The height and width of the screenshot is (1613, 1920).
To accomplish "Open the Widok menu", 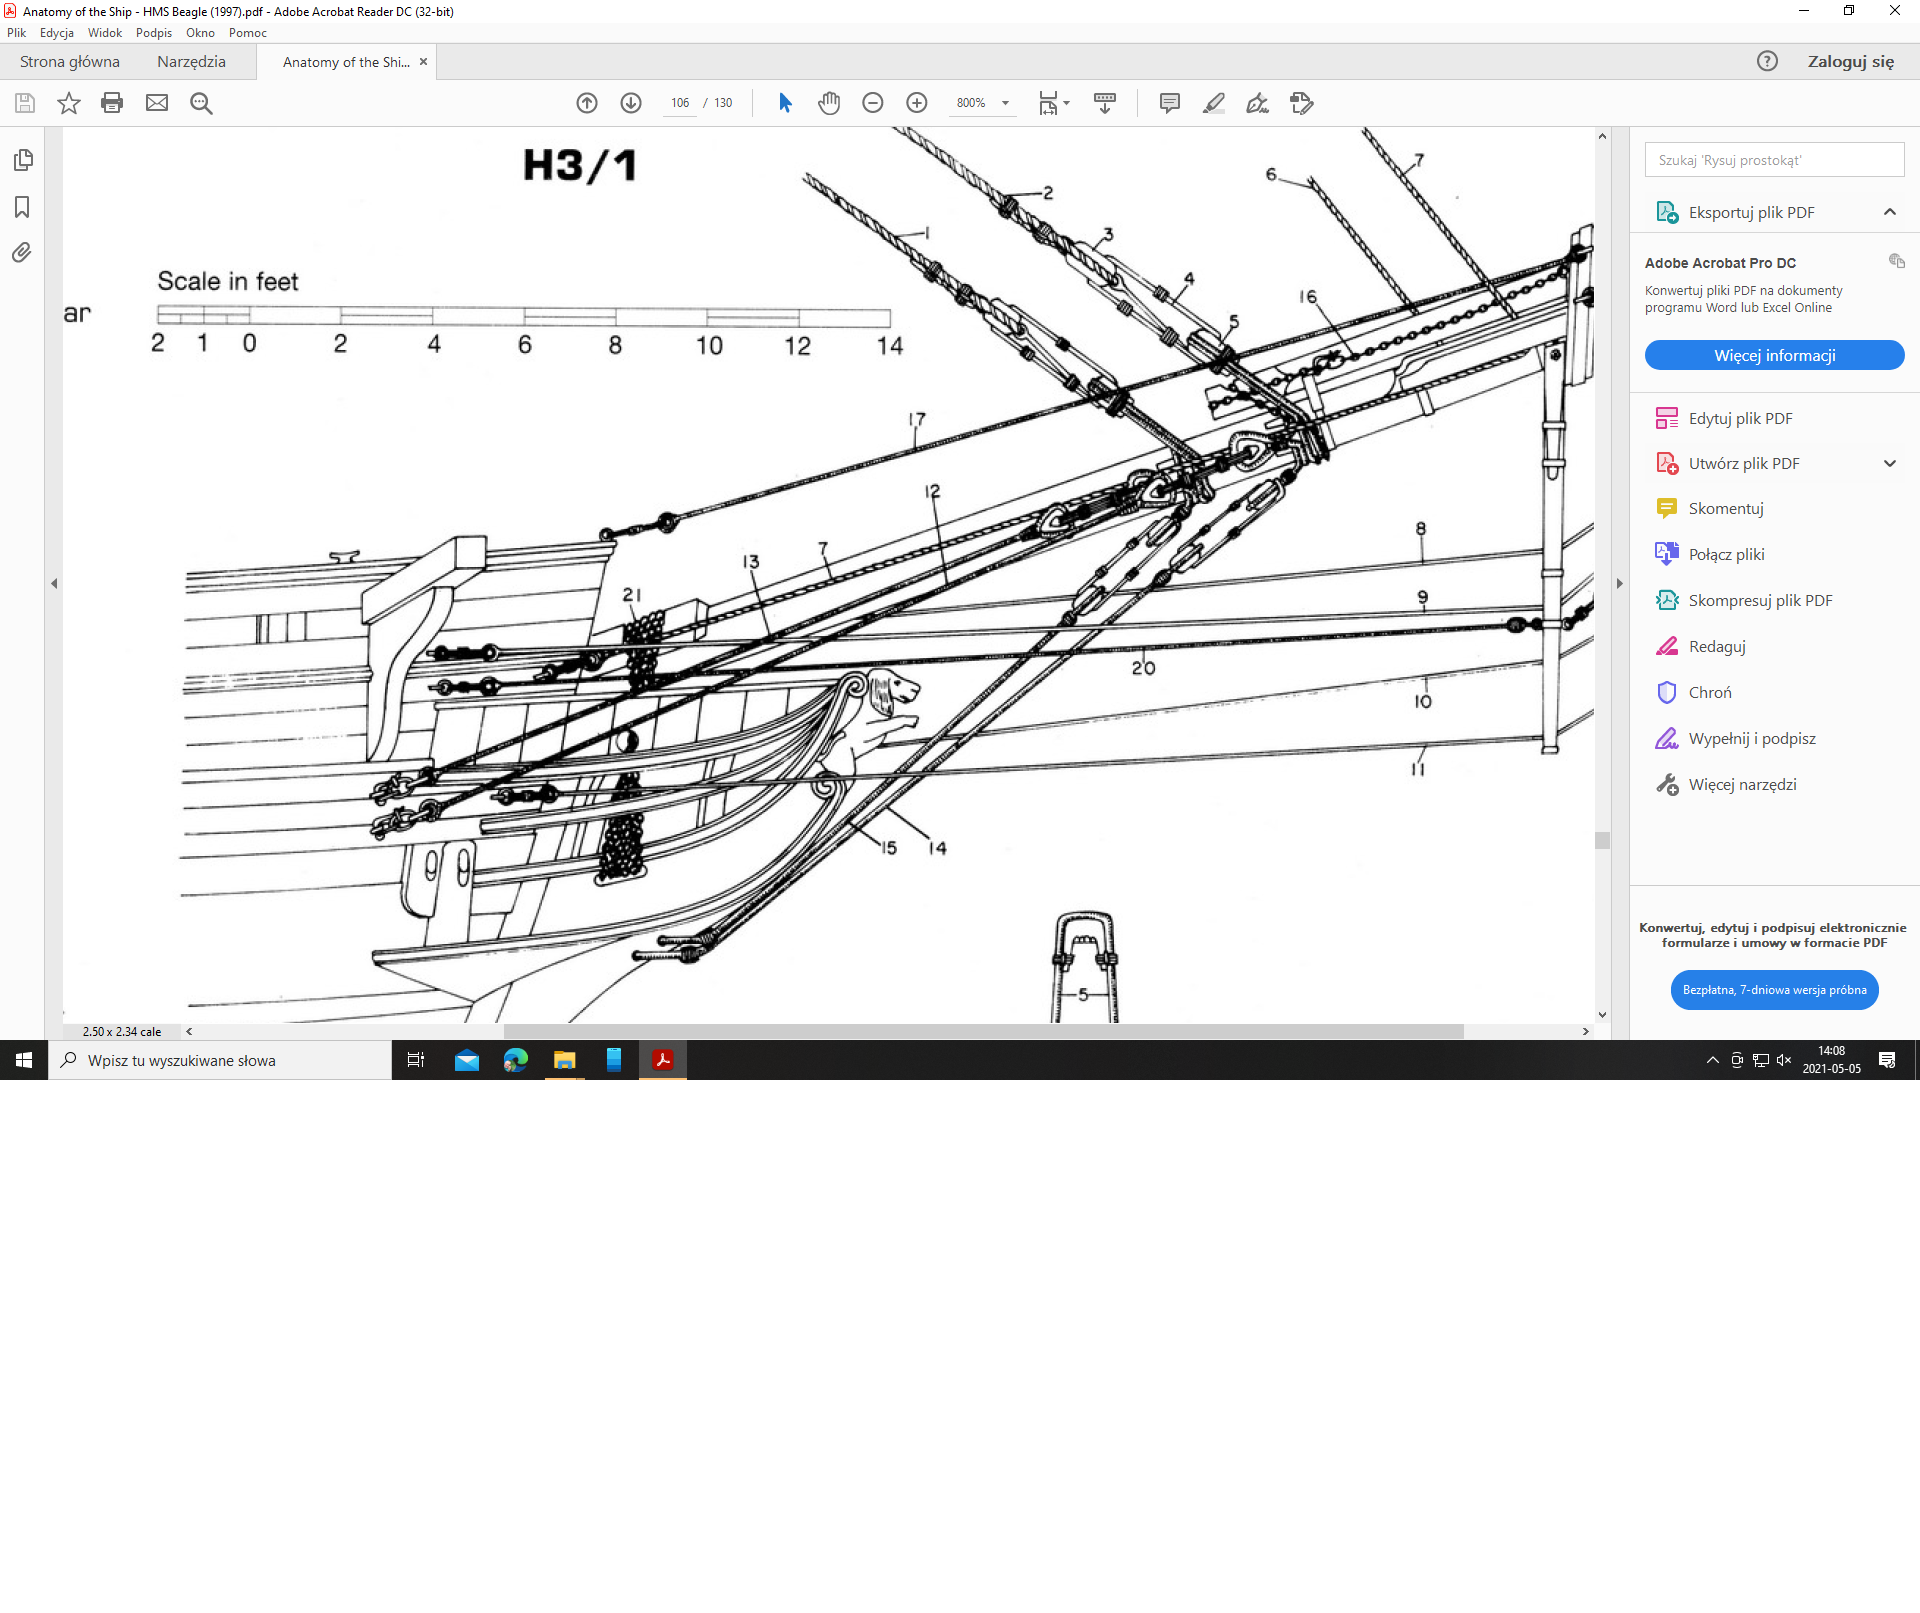I will (x=104, y=33).
